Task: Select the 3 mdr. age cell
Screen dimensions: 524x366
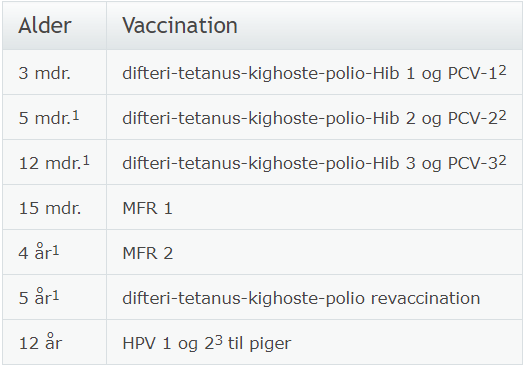Action: point(54,73)
